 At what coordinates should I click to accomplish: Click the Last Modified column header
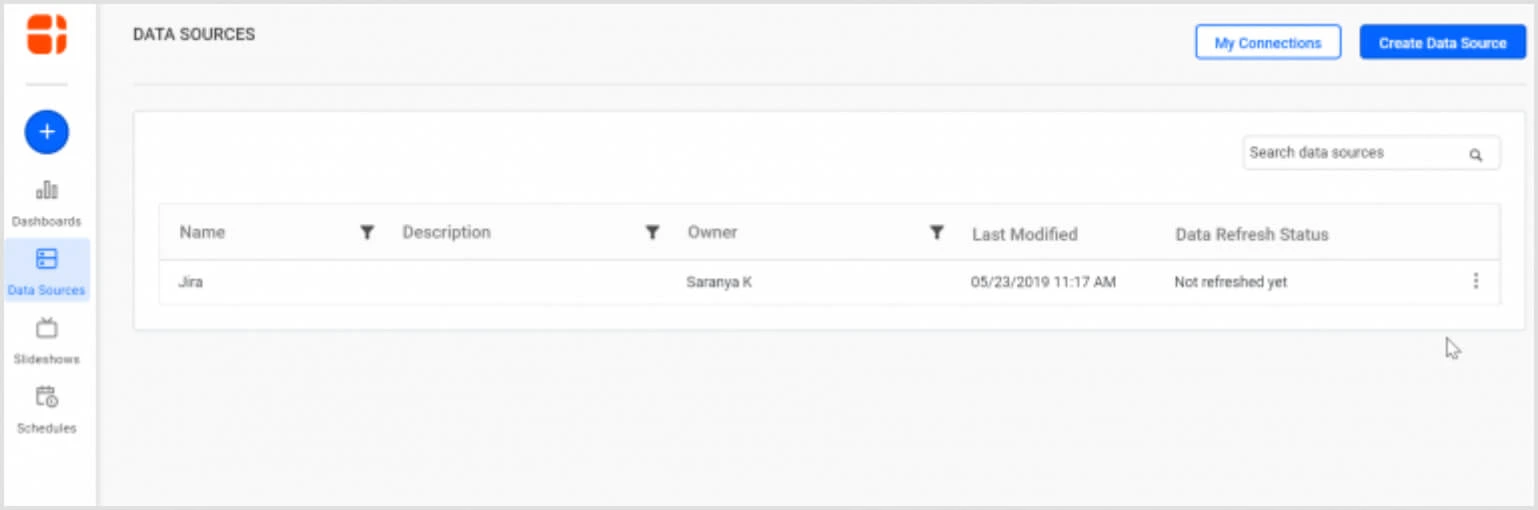[x=1024, y=235]
